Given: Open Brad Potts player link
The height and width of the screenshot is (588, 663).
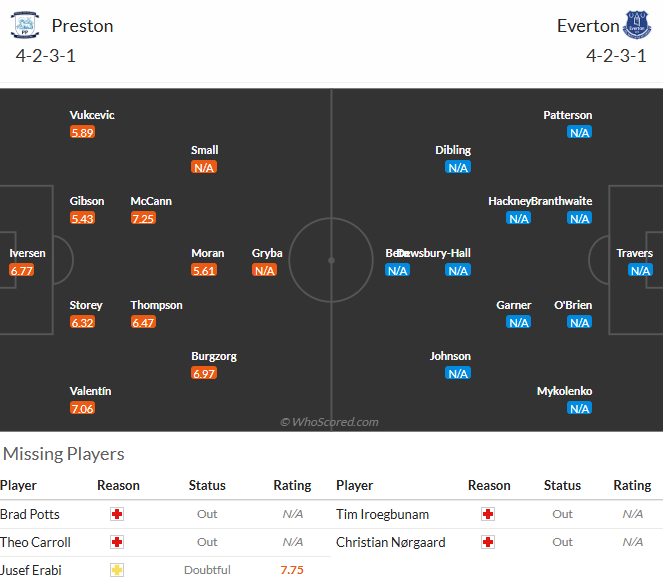Looking at the screenshot, I should click(30, 514).
